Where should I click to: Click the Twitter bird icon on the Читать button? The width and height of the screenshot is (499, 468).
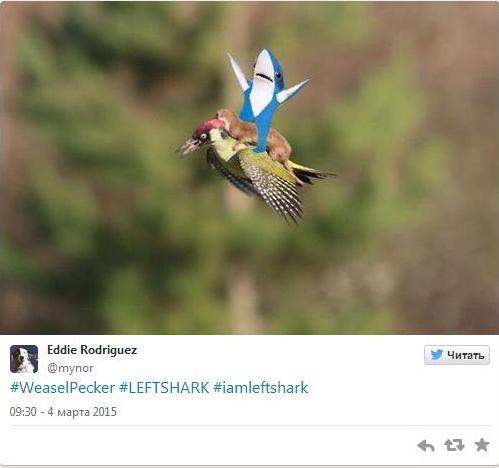436,355
